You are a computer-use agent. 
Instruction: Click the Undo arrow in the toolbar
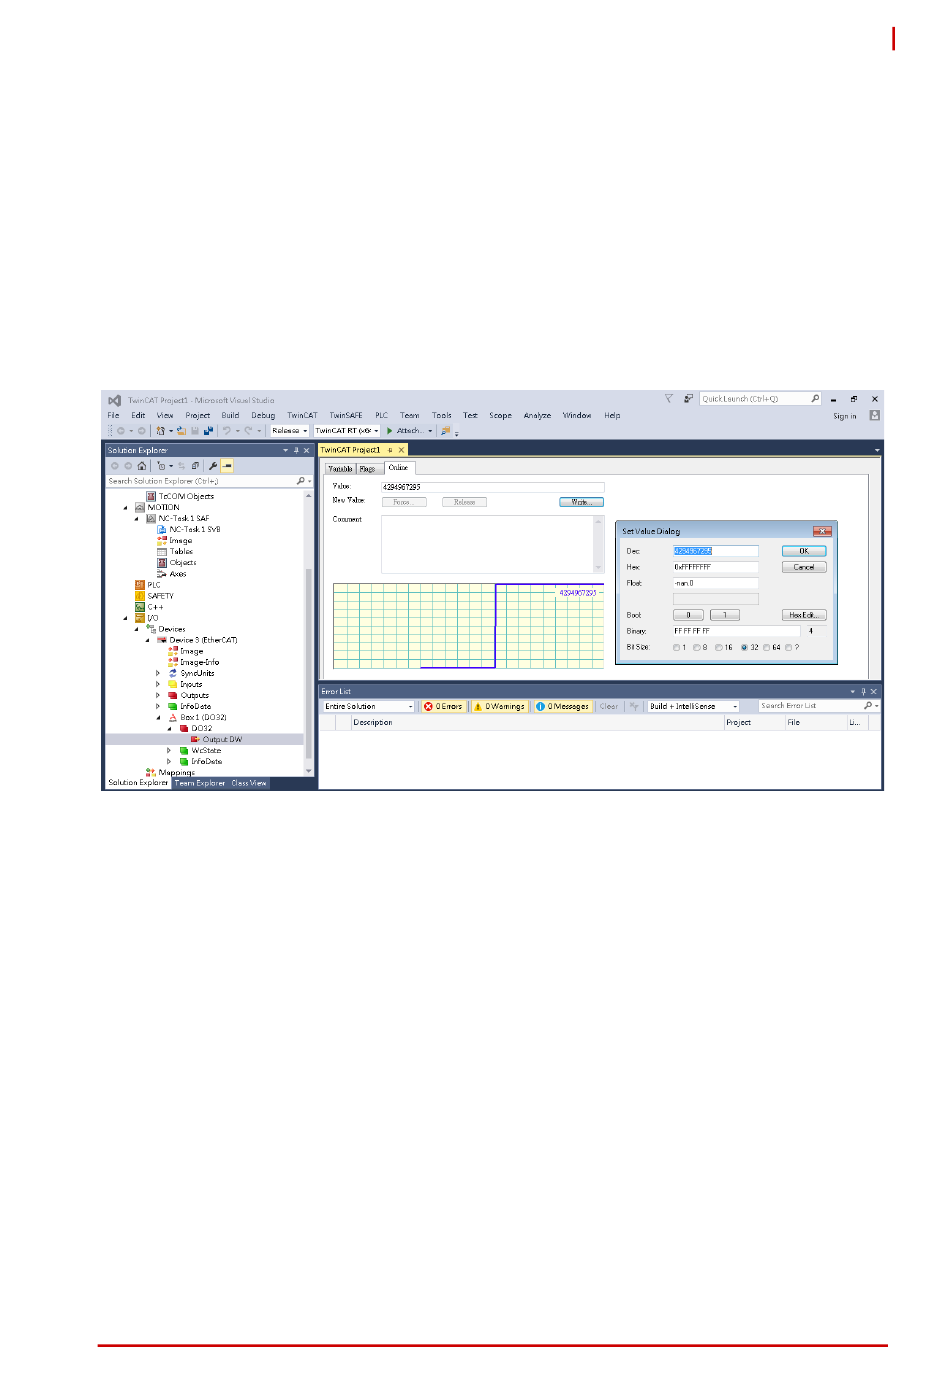[x=227, y=431]
